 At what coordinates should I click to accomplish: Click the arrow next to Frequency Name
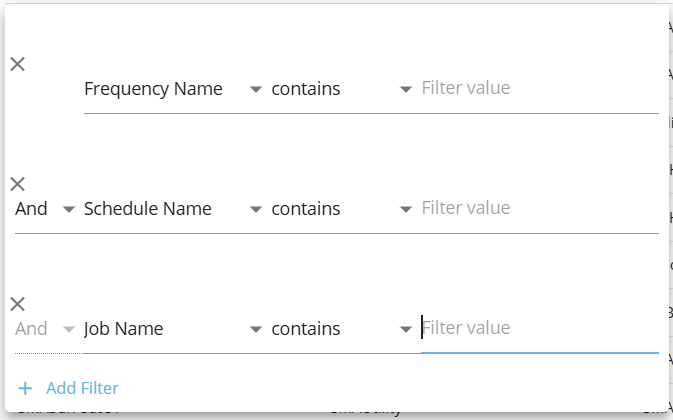(255, 90)
